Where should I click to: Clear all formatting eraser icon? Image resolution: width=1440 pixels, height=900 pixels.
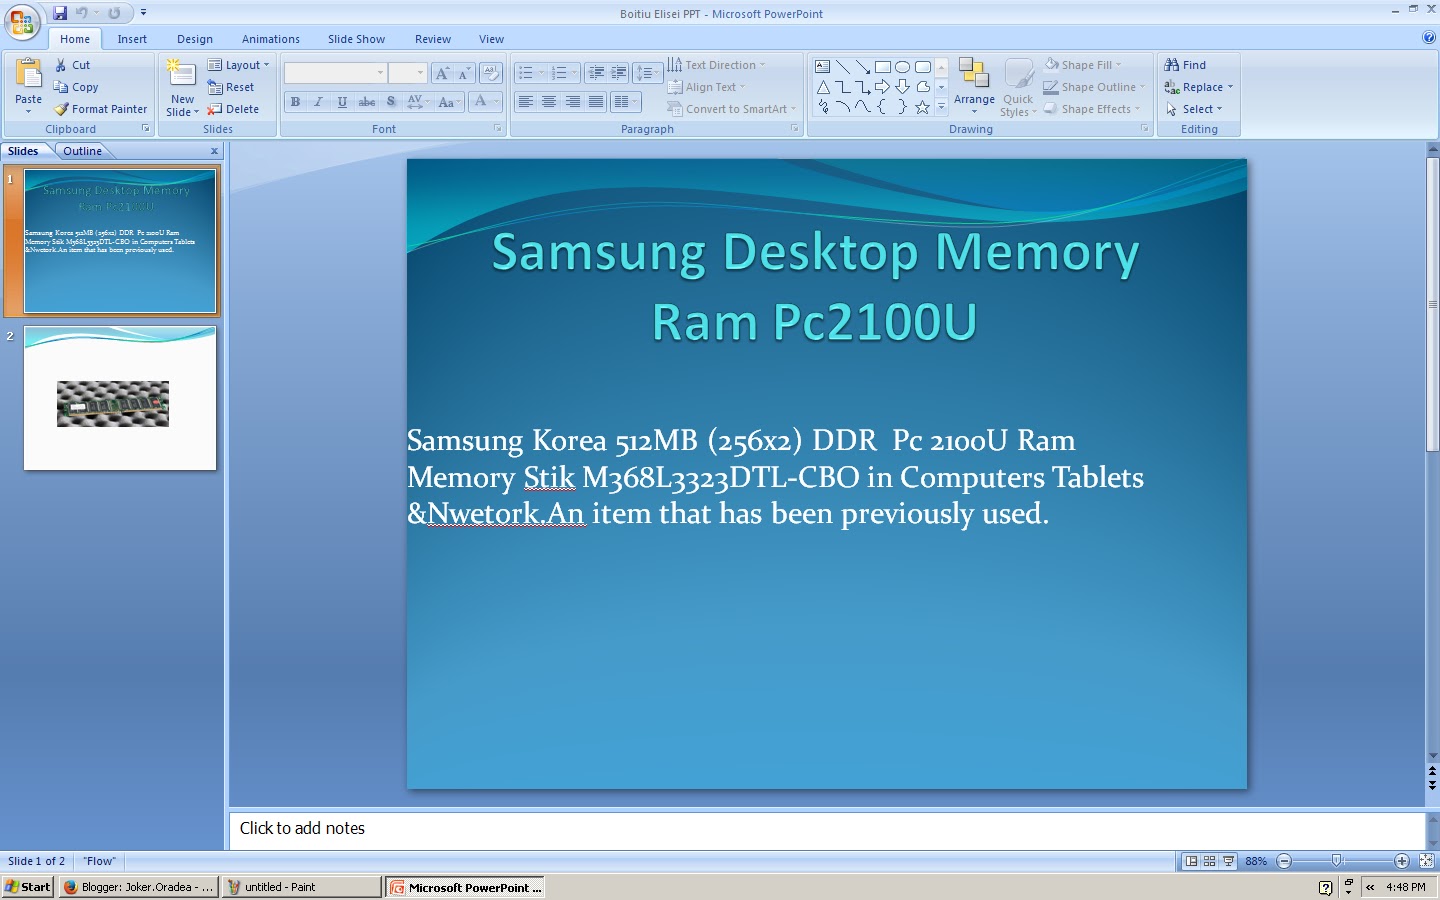[491, 73]
